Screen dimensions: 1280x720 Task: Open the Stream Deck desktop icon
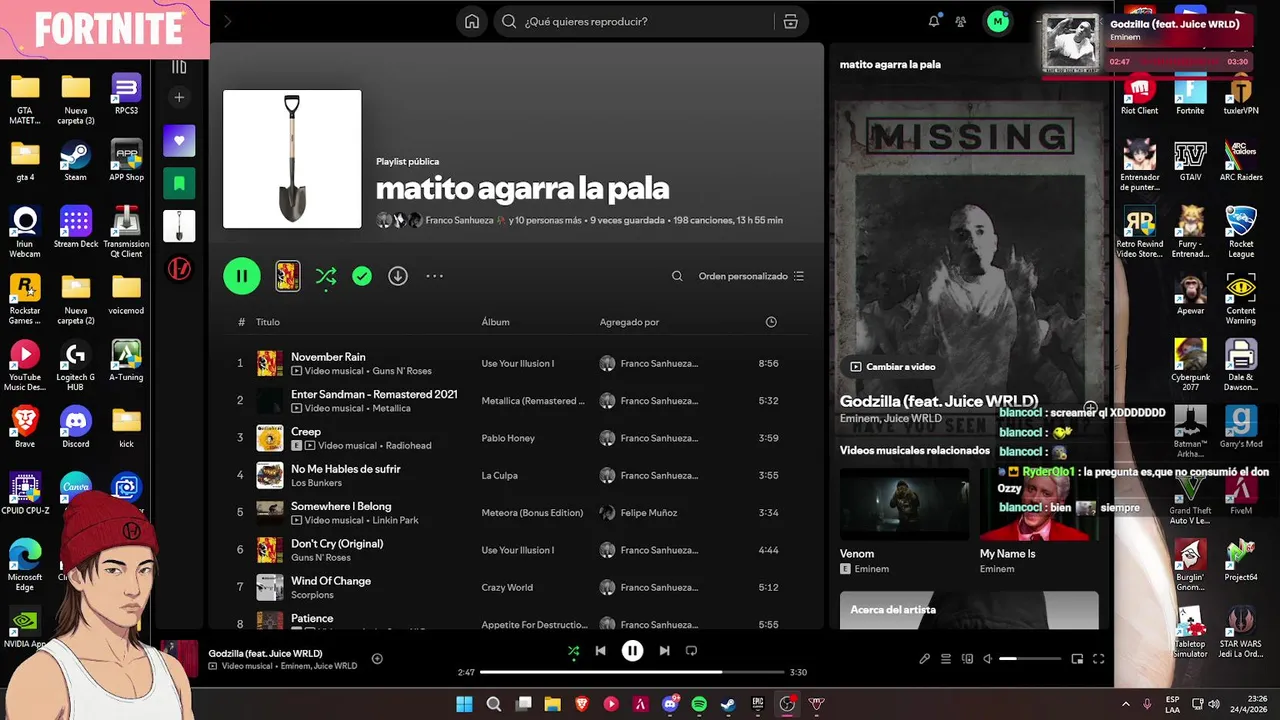pos(76,227)
